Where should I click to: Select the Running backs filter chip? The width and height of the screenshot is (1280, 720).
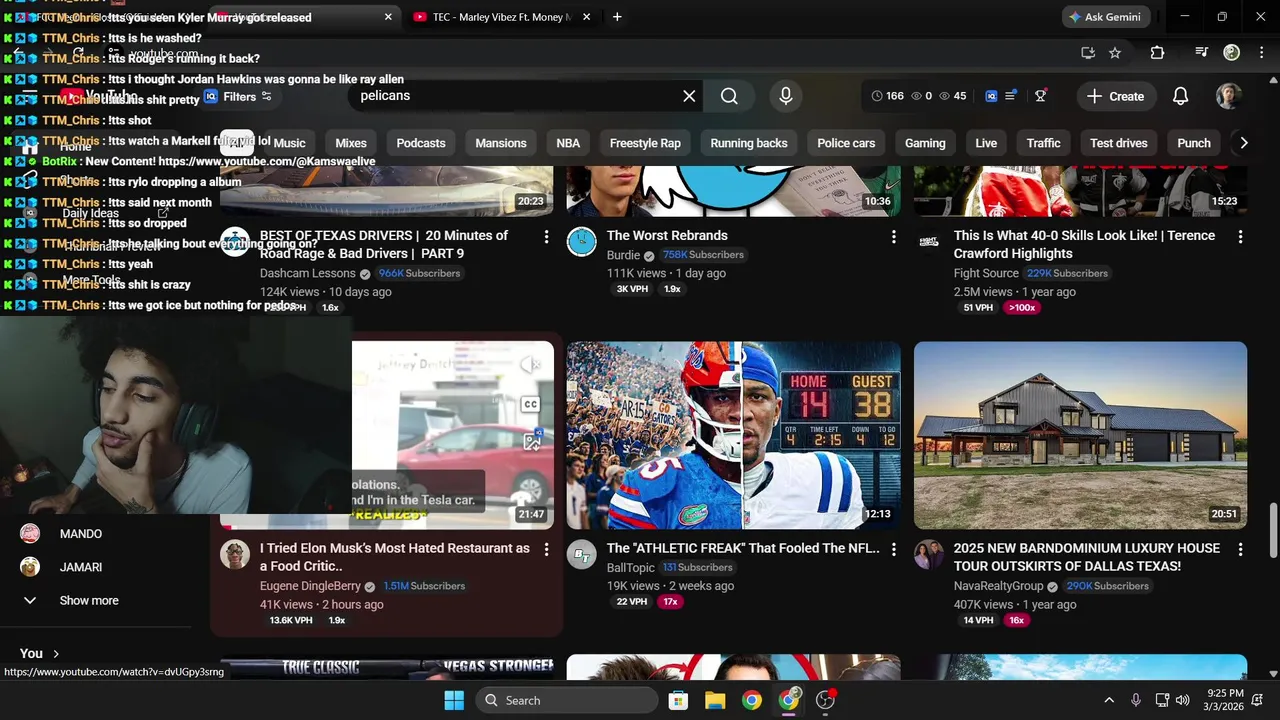pos(749,143)
